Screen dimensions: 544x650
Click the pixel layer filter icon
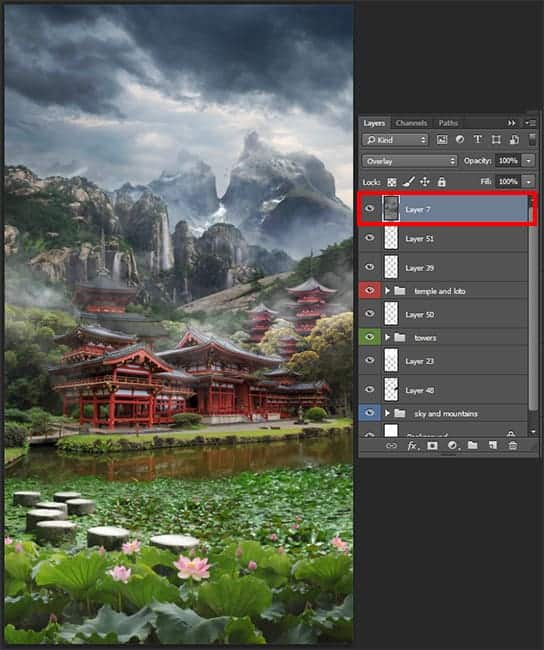(x=442, y=140)
